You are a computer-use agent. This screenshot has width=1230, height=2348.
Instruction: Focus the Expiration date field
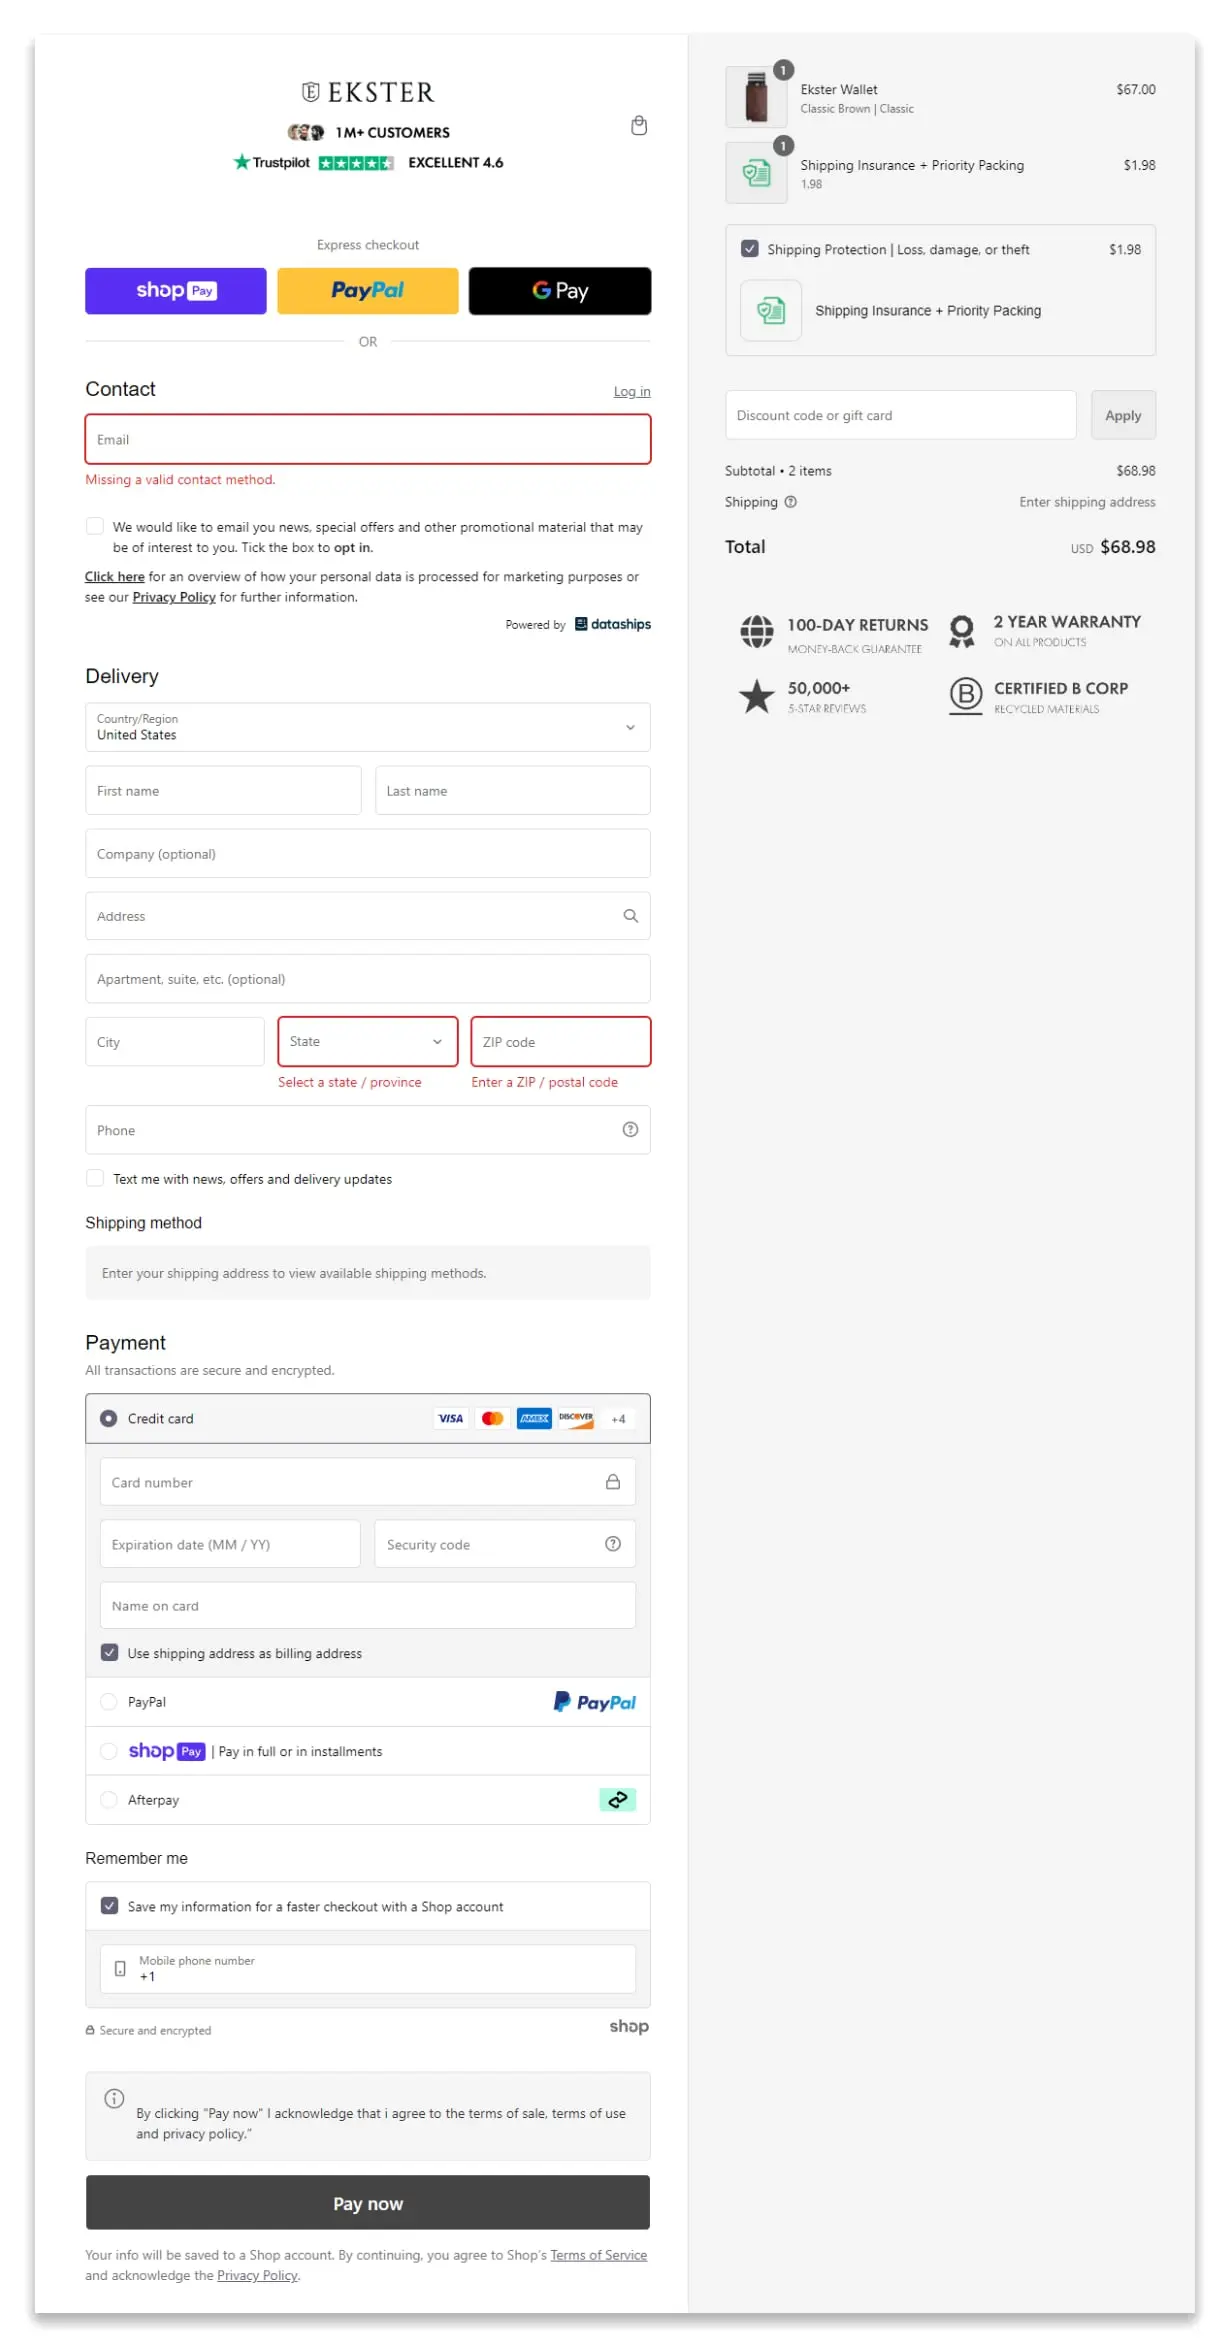230,1543
